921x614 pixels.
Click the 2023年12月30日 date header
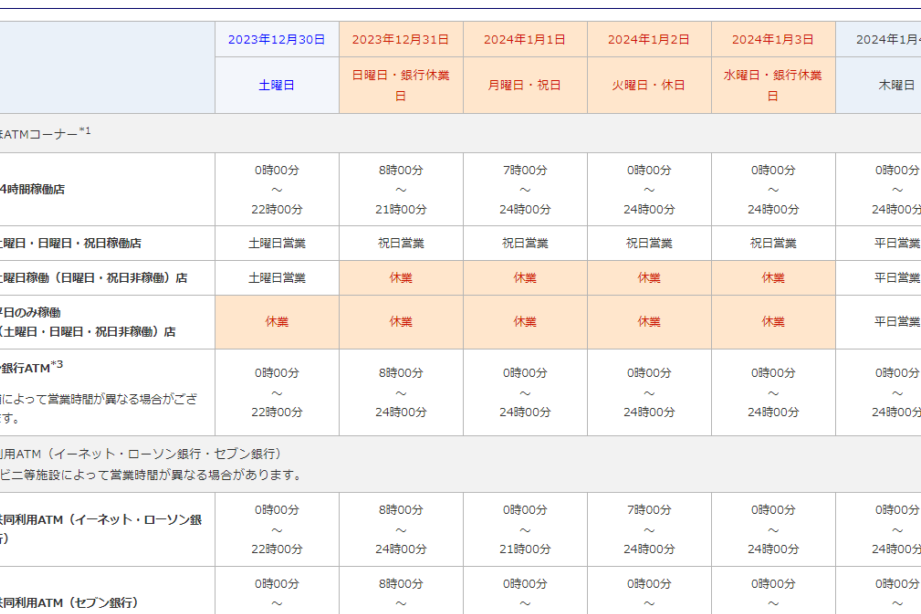[277, 40]
